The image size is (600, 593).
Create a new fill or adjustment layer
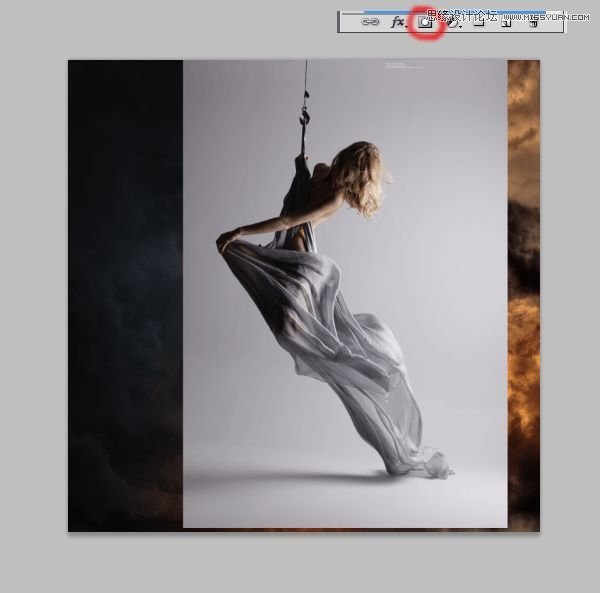[x=453, y=23]
